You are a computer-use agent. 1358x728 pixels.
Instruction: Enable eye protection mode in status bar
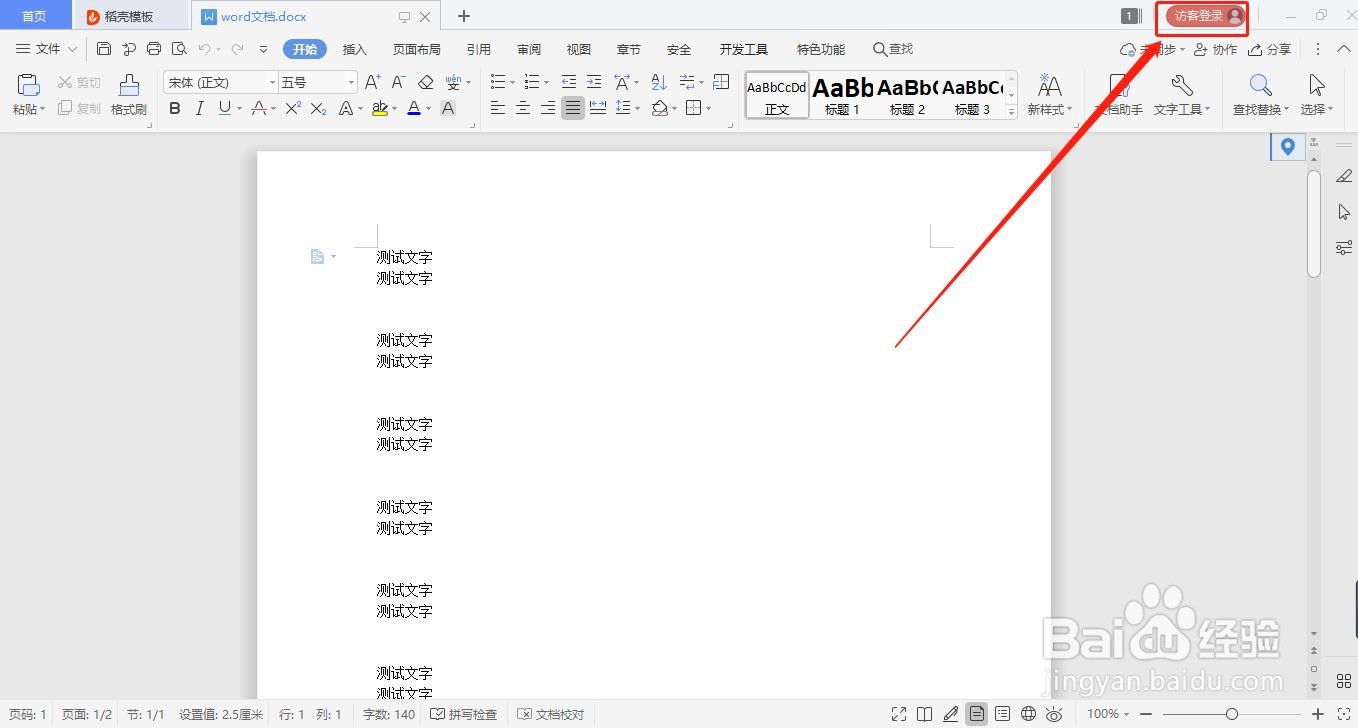tap(1055, 714)
